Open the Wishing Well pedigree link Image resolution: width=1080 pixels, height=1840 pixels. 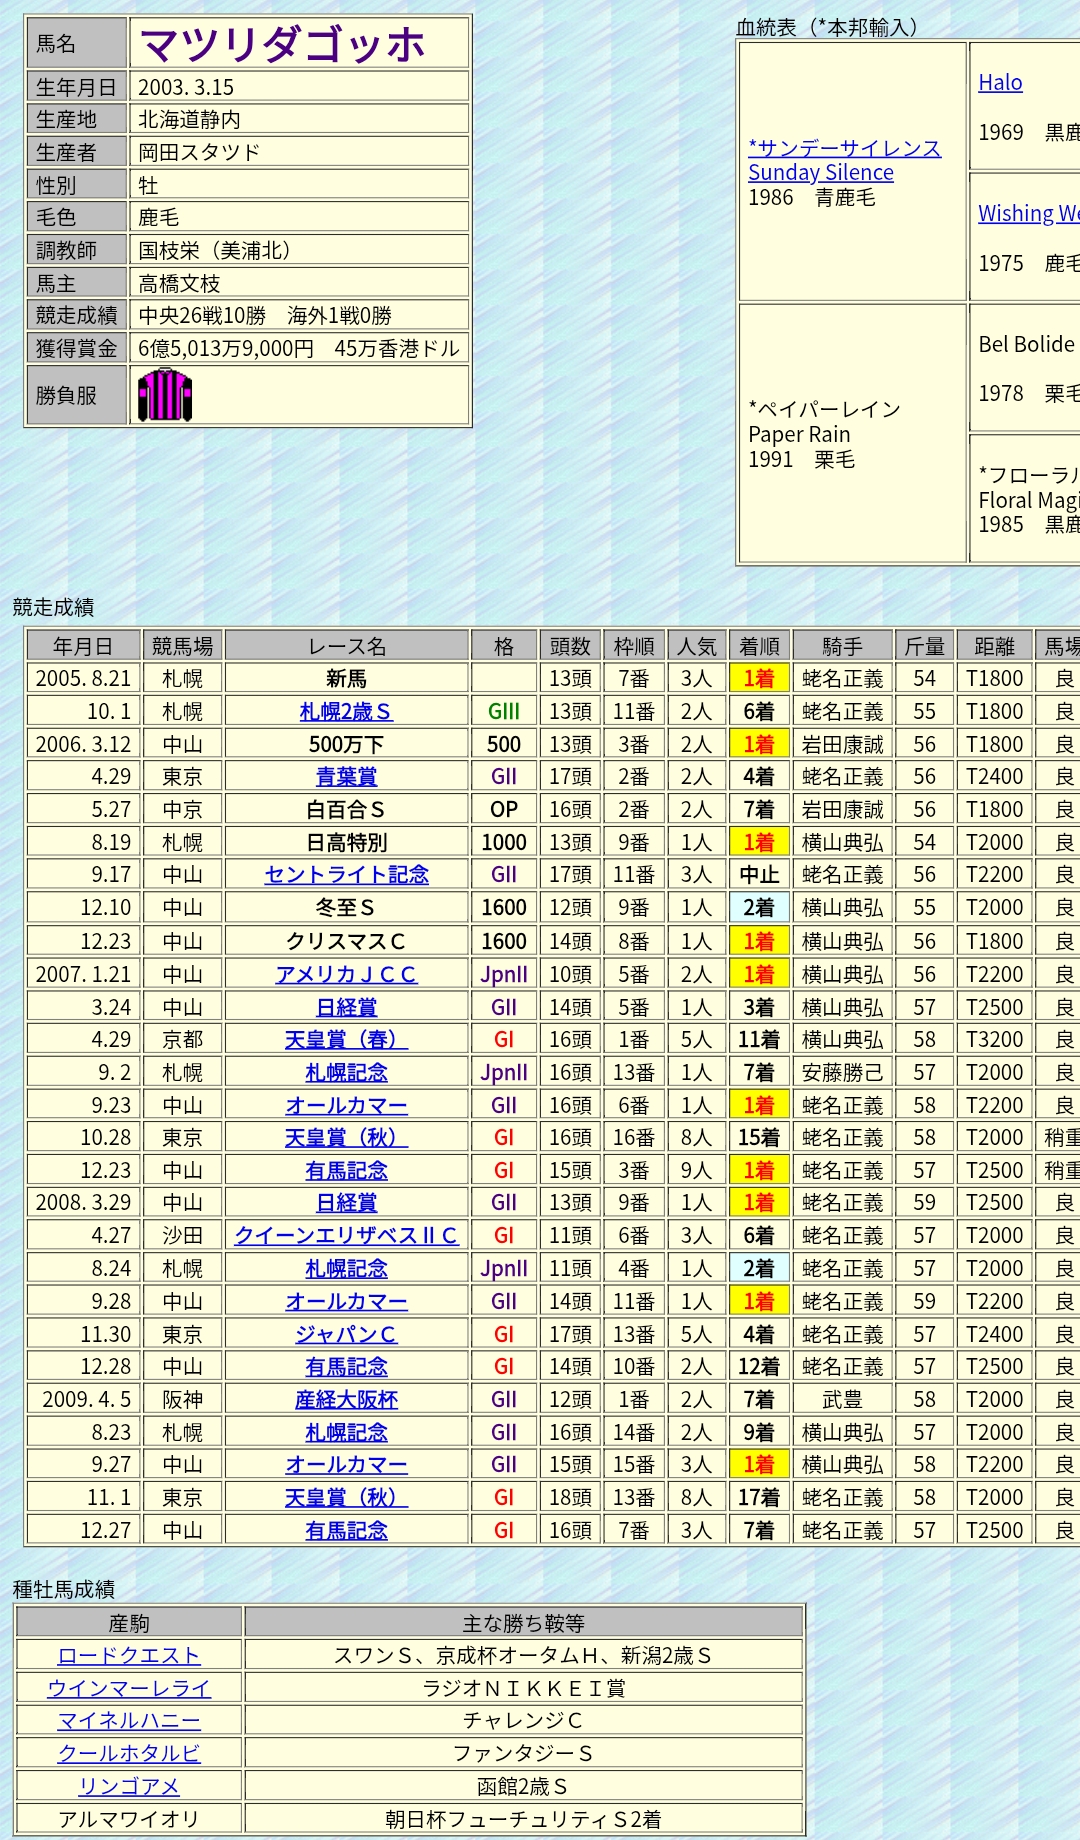[1028, 214]
